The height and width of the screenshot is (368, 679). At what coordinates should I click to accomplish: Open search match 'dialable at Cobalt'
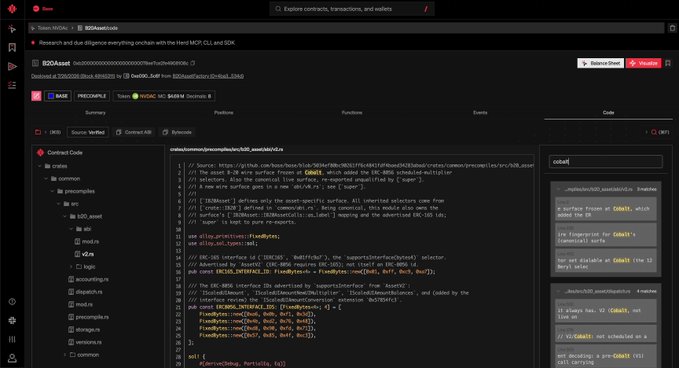(605, 260)
